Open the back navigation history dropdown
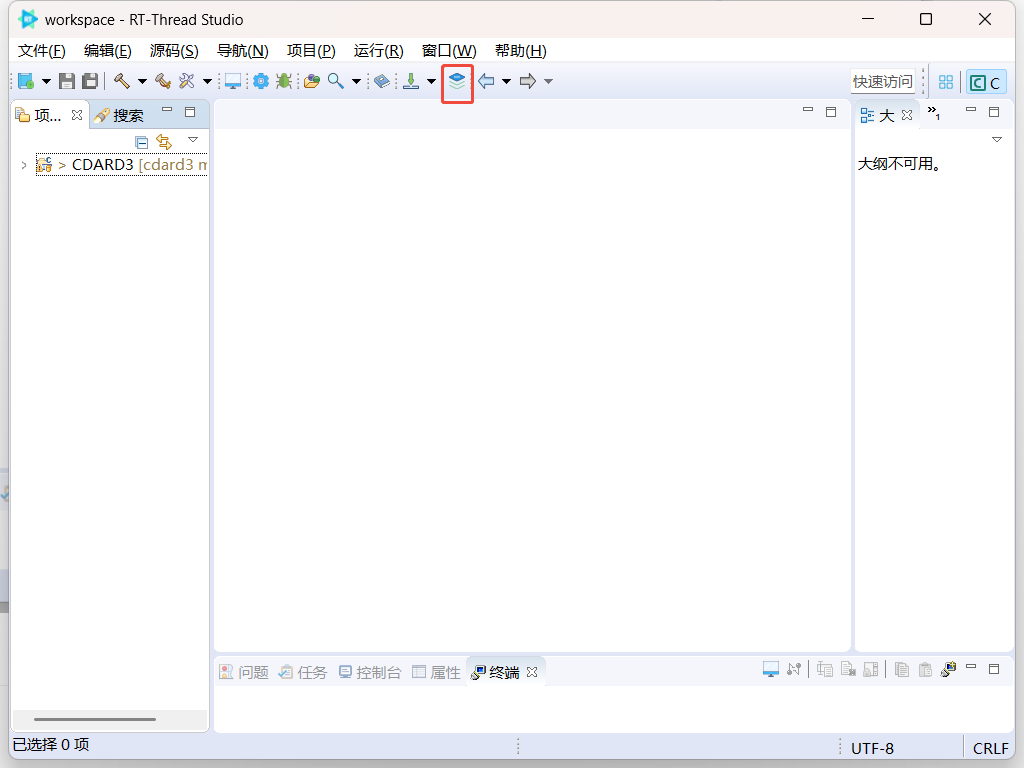The height and width of the screenshot is (768, 1024). point(506,82)
